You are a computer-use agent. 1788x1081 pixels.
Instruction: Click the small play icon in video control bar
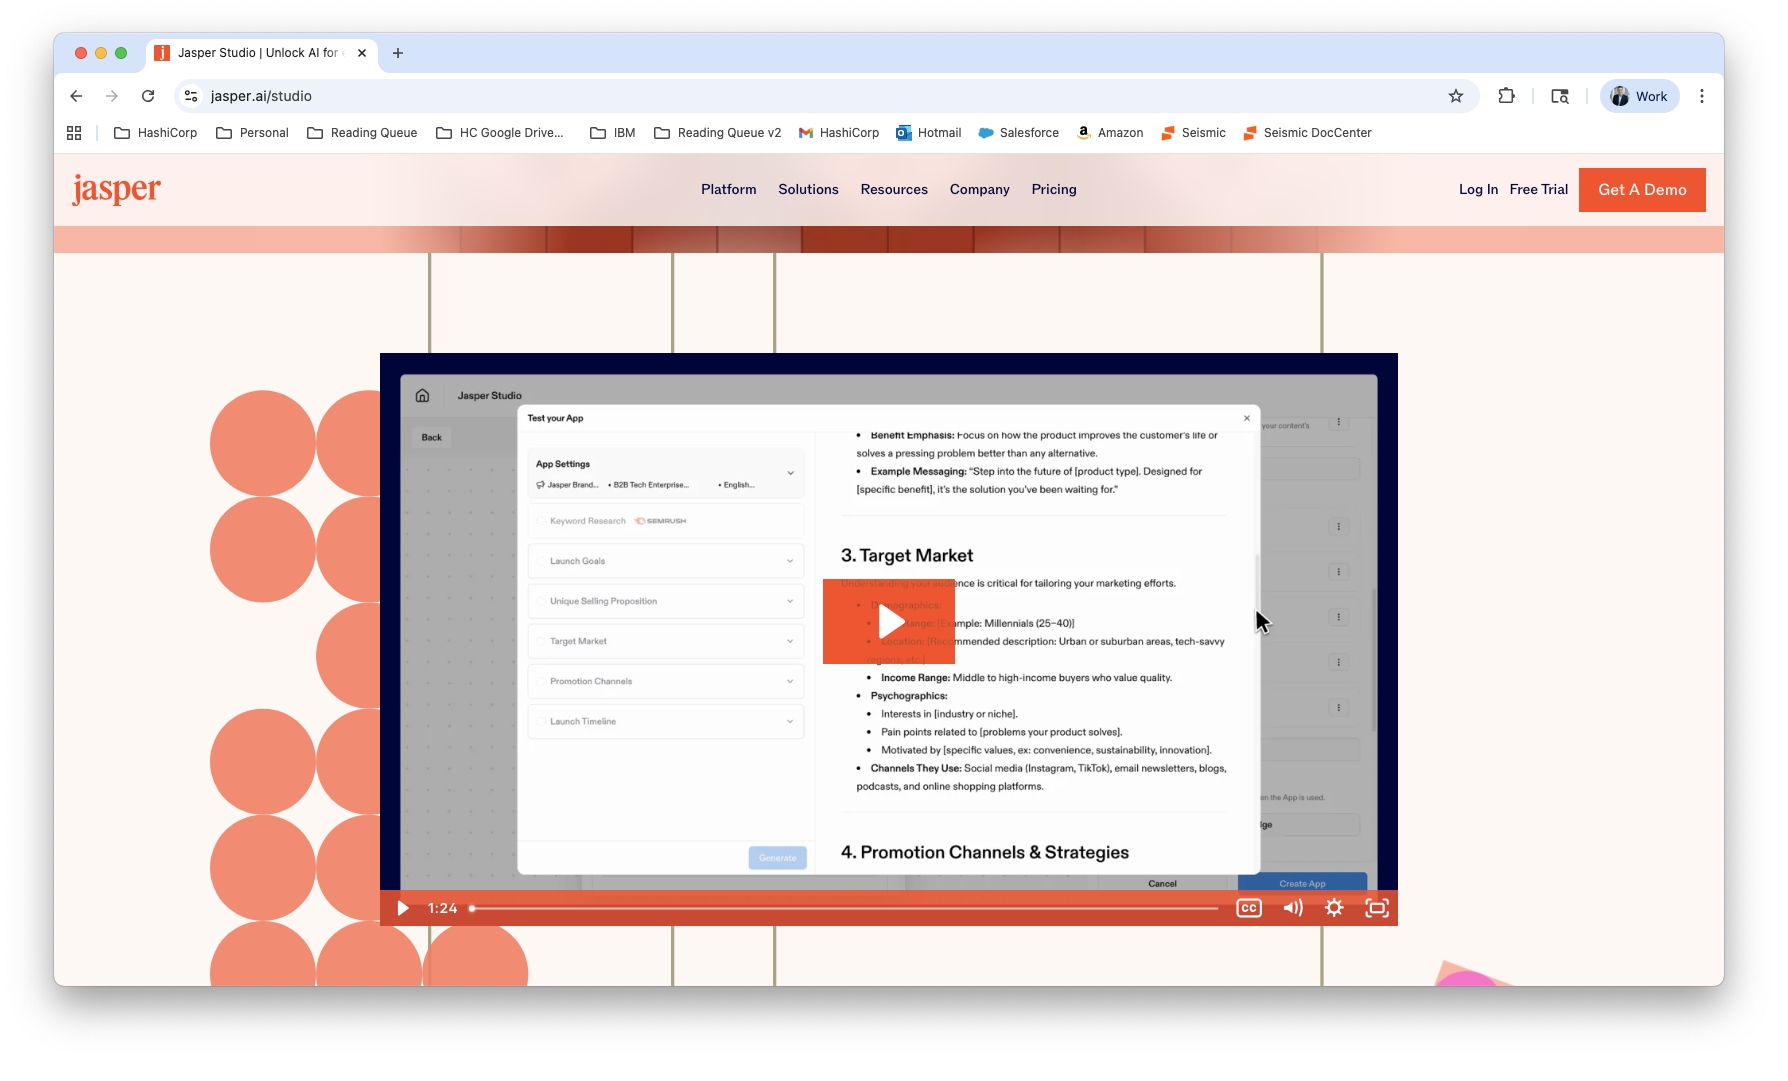point(403,908)
